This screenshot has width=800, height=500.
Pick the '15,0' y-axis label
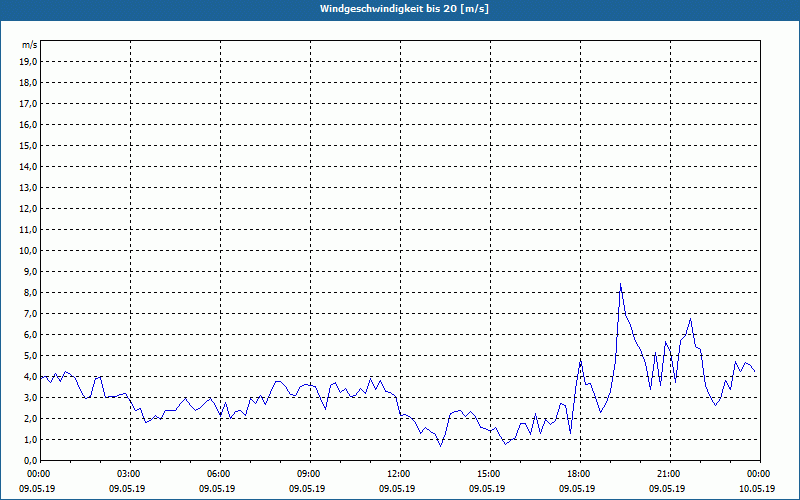(x=28, y=145)
